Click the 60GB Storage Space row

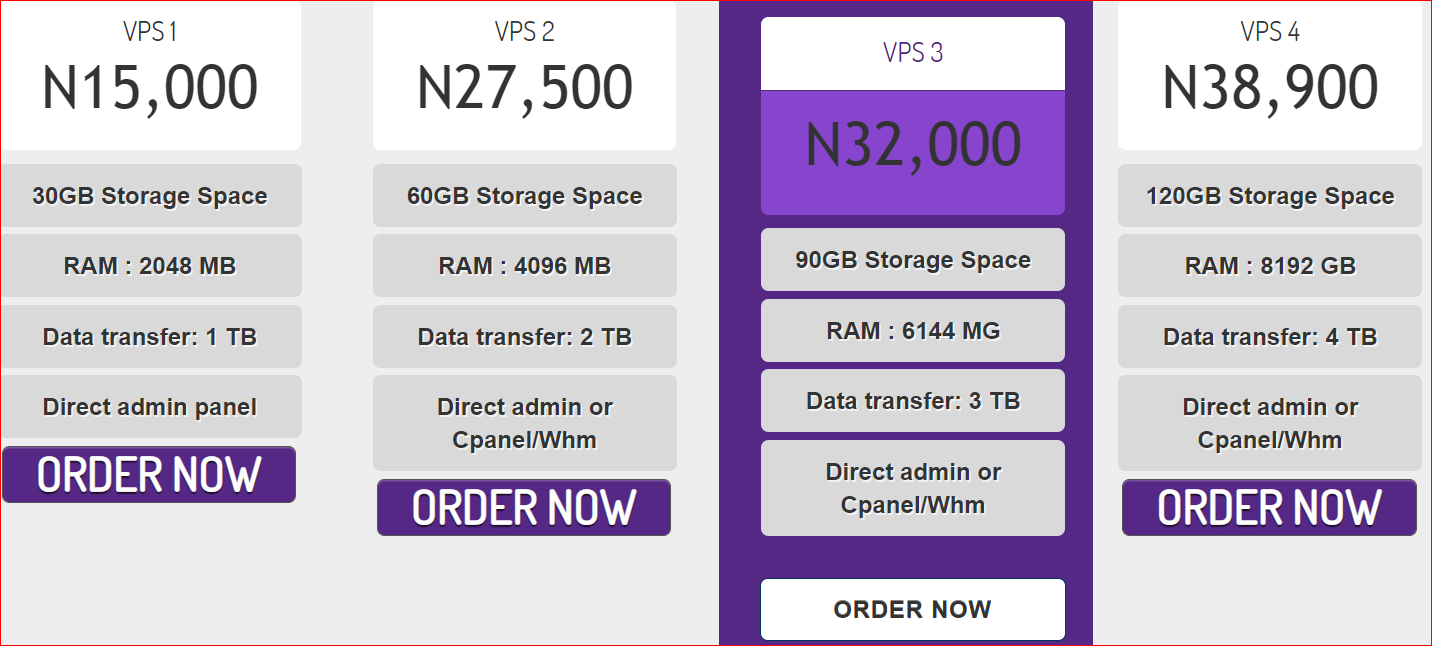coord(525,195)
